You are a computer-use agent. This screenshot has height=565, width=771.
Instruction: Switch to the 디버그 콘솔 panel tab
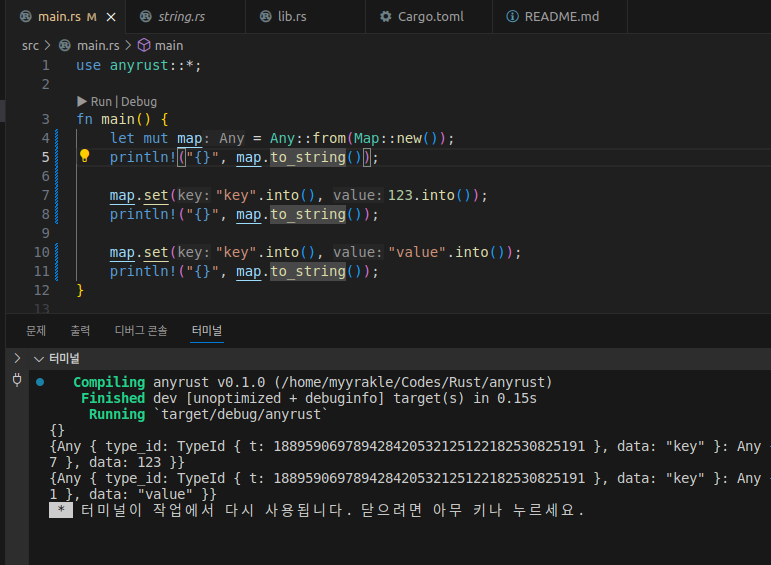(141, 330)
